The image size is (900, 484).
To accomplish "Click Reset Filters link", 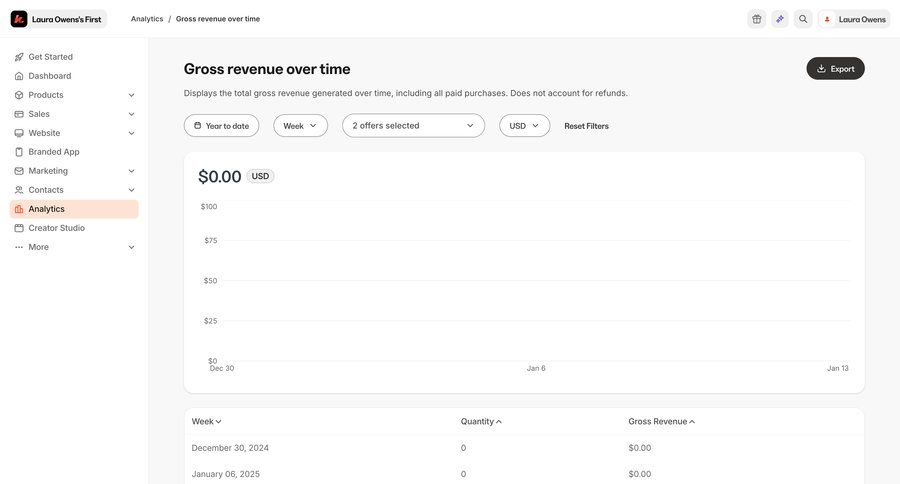I will coord(586,126).
